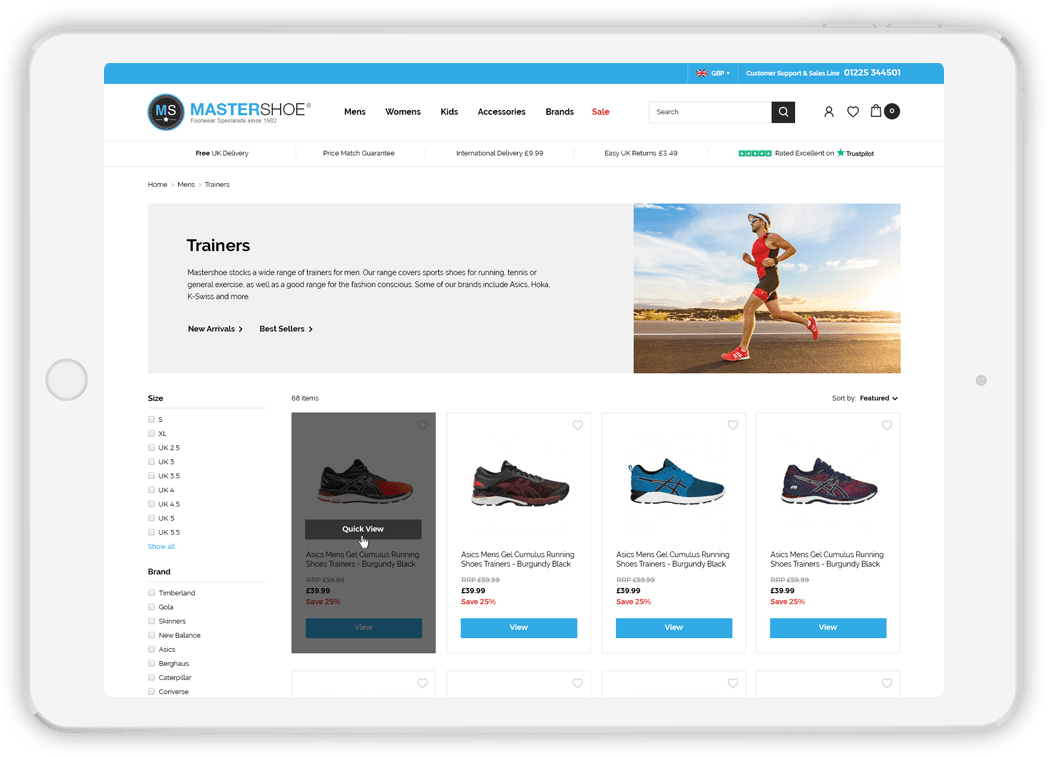Screen dimensions: 1048x757
Task: Tick the UK 4 size checkbox
Action: tap(152, 490)
